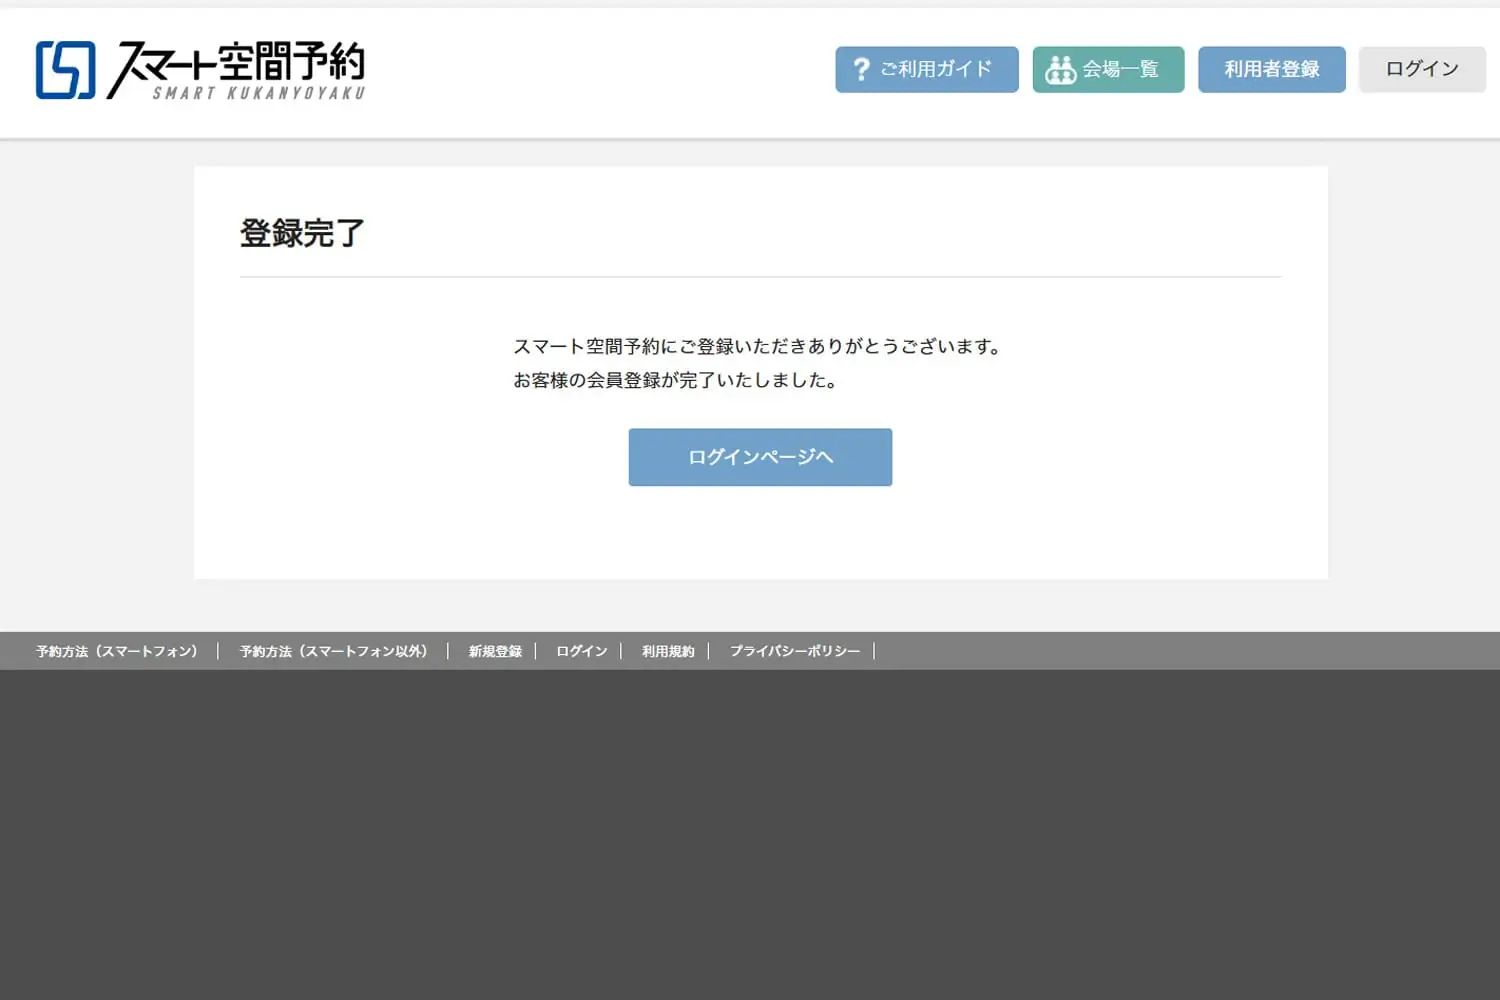Click the 新規登録 footer link
This screenshot has height=1000, width=1500.
tap(495, 651)
